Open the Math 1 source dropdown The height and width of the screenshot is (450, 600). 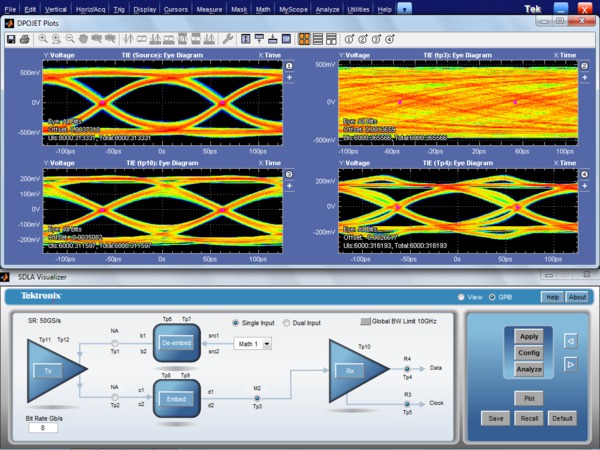pyautogui.click(x=267, y=344)
